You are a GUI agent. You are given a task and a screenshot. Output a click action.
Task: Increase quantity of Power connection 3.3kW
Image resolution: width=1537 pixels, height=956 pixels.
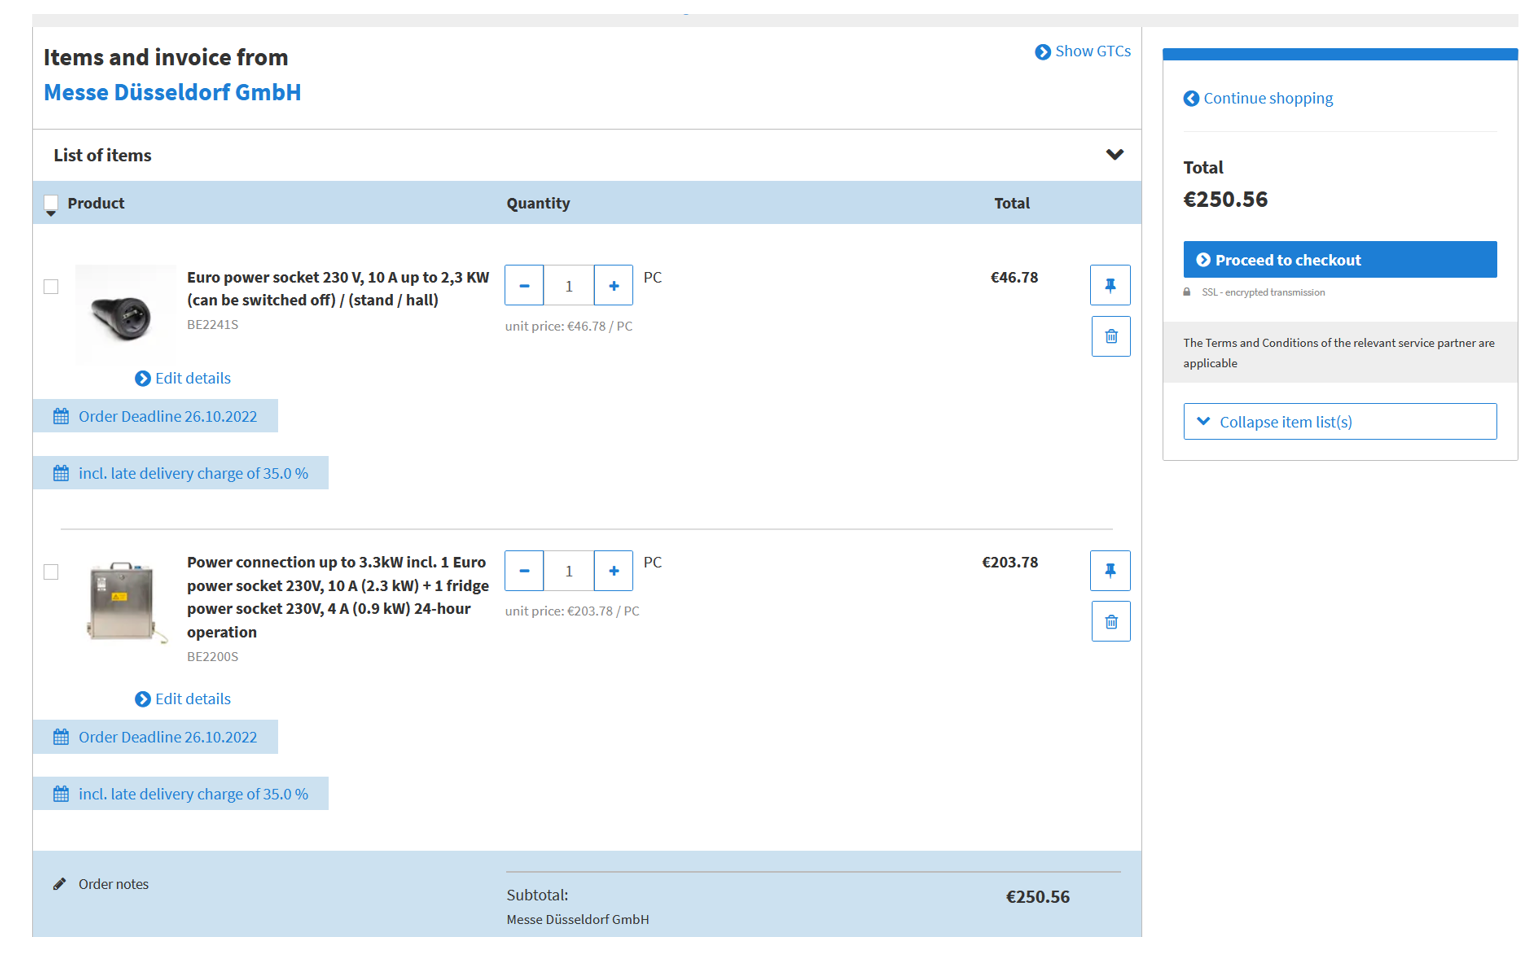(x=613, y=570)
